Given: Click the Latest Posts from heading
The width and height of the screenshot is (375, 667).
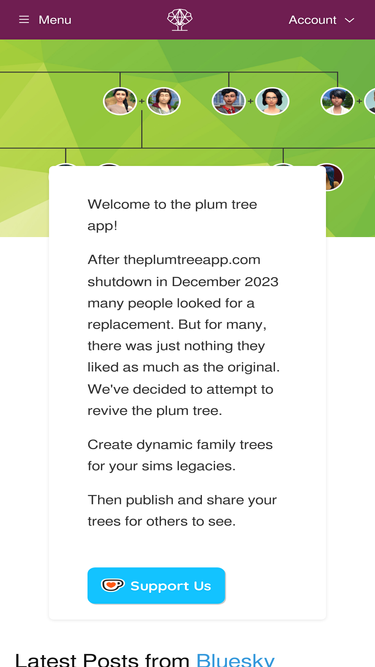Looking at the screenshot, I should pyautogui.click(x=102, y=660).
